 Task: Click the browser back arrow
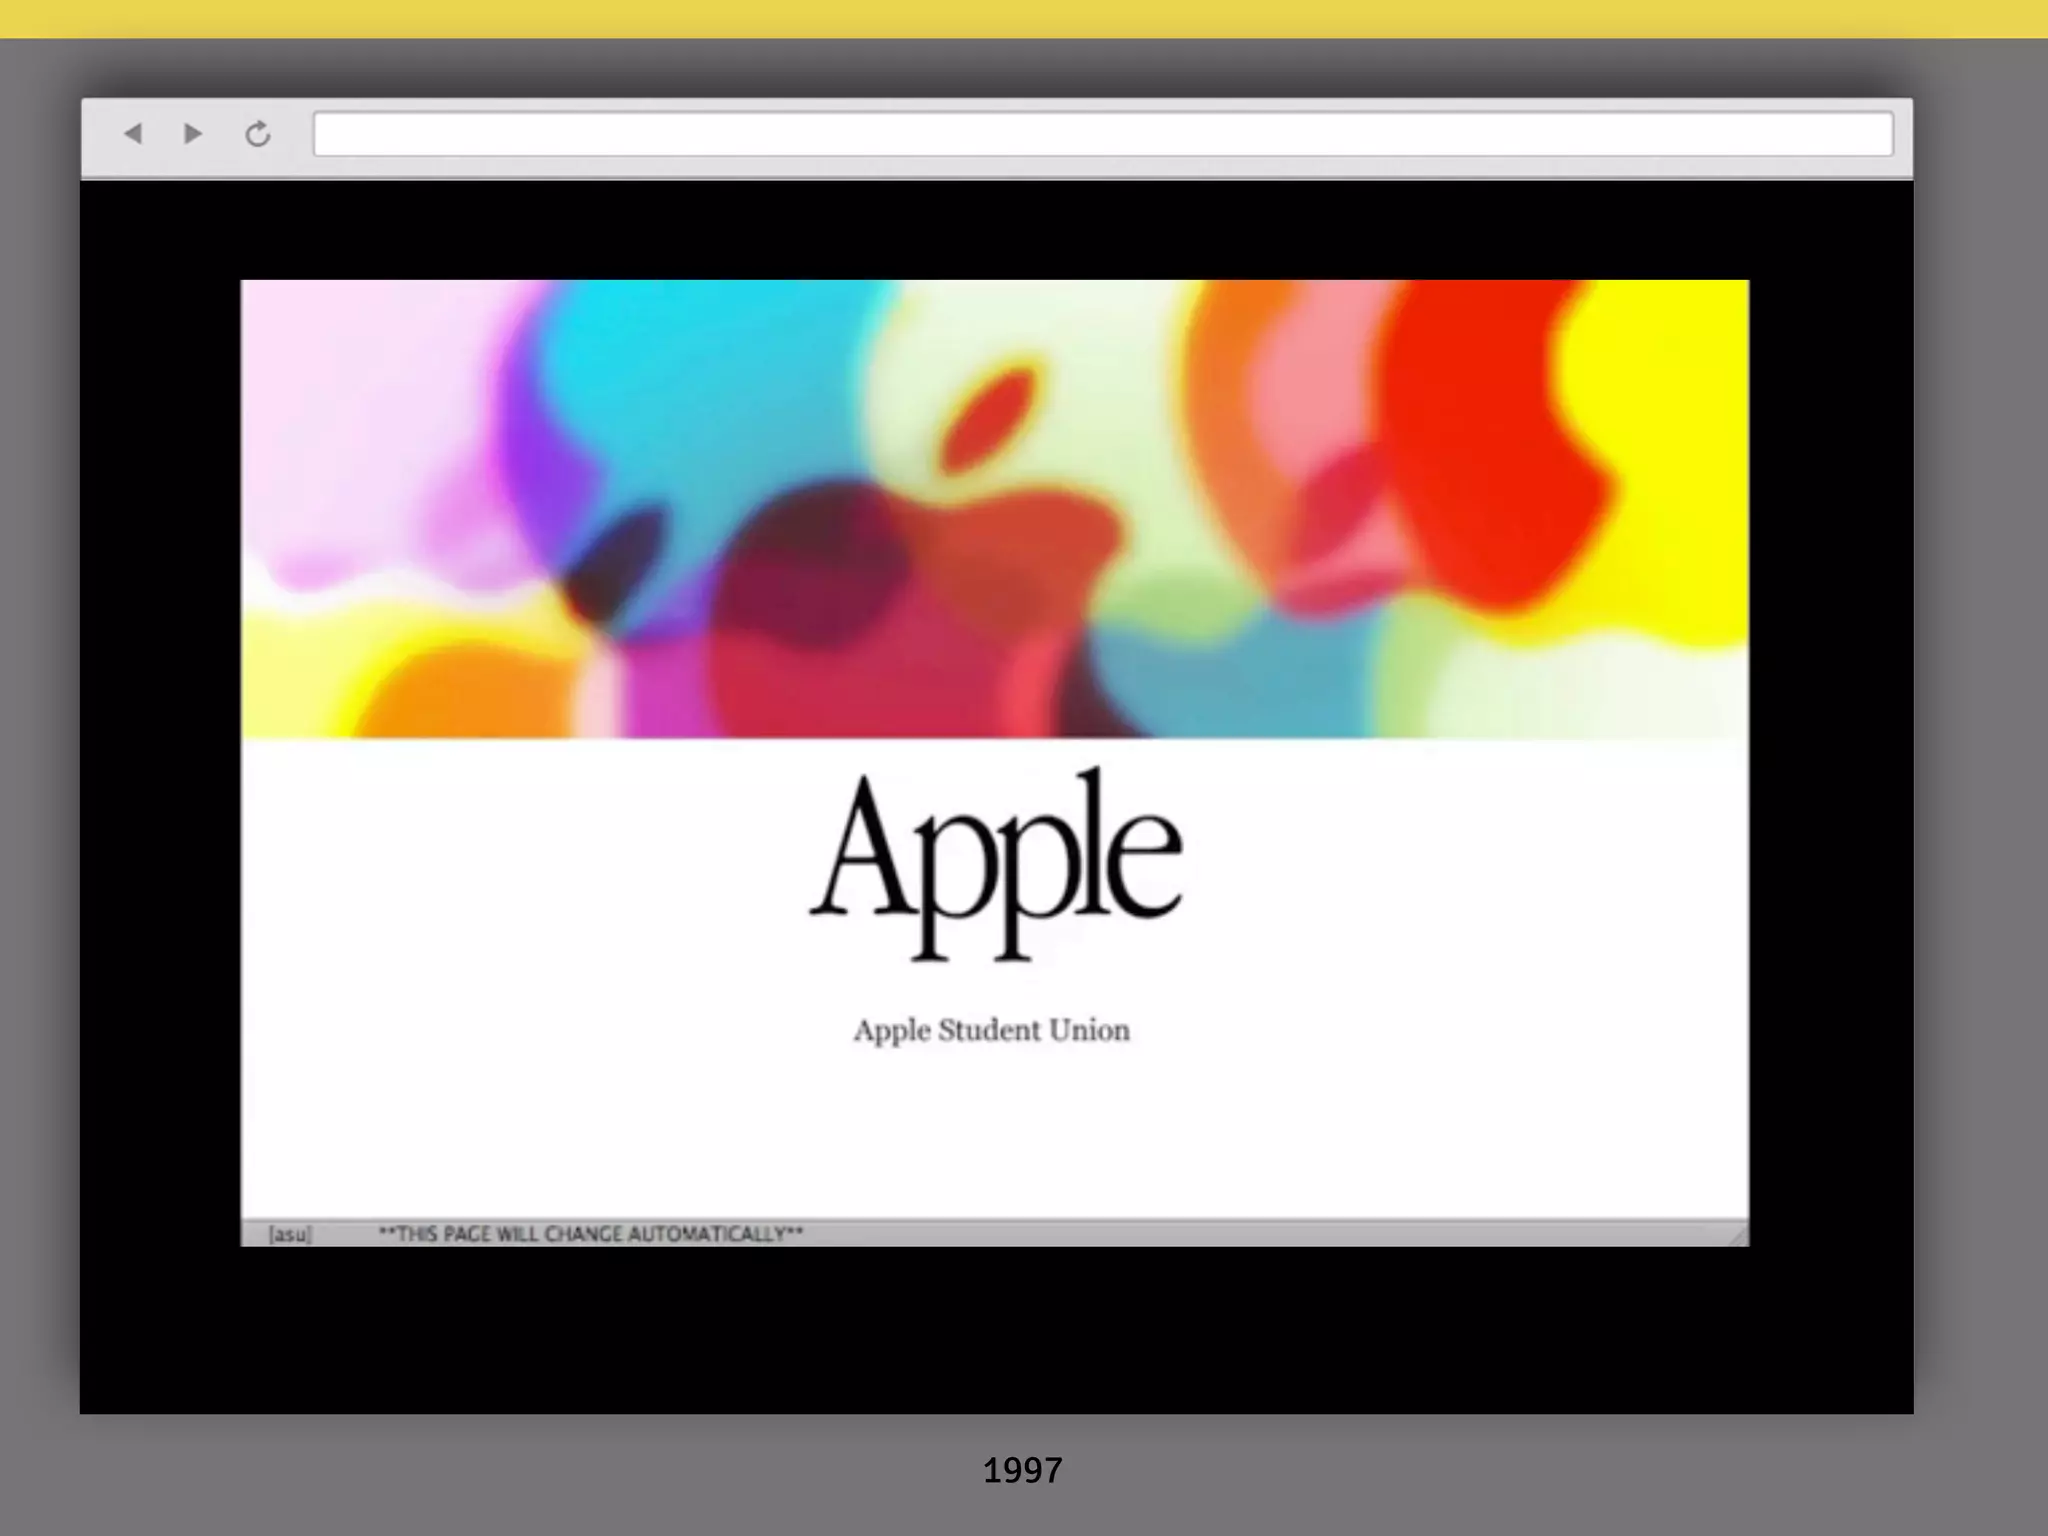133,133
